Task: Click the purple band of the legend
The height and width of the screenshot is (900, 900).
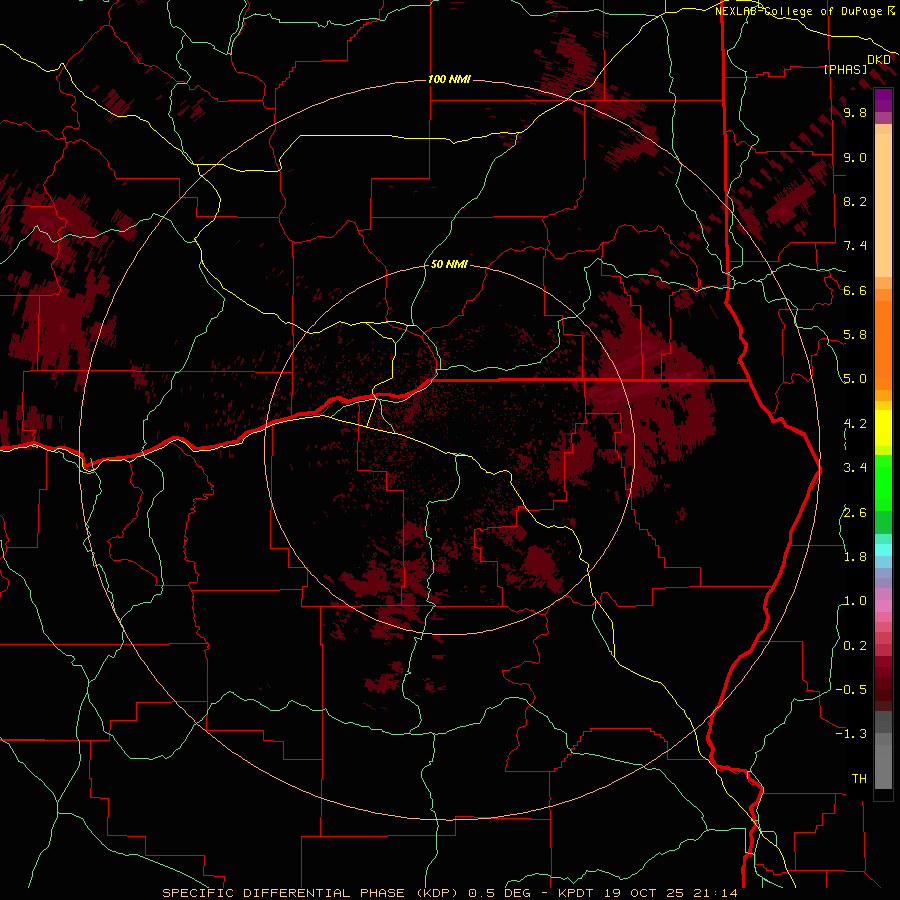Action: tap(883, 100)
